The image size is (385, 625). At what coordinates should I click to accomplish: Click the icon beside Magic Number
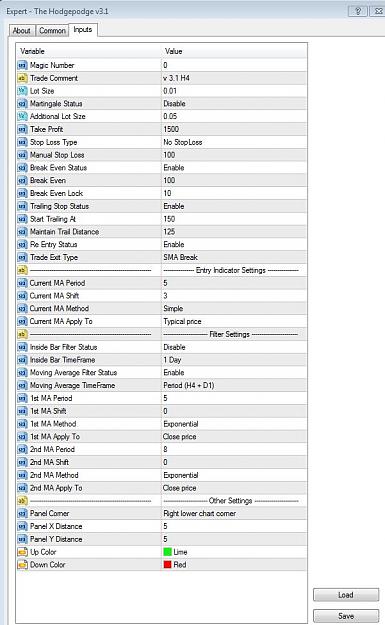tap(22, 65)
